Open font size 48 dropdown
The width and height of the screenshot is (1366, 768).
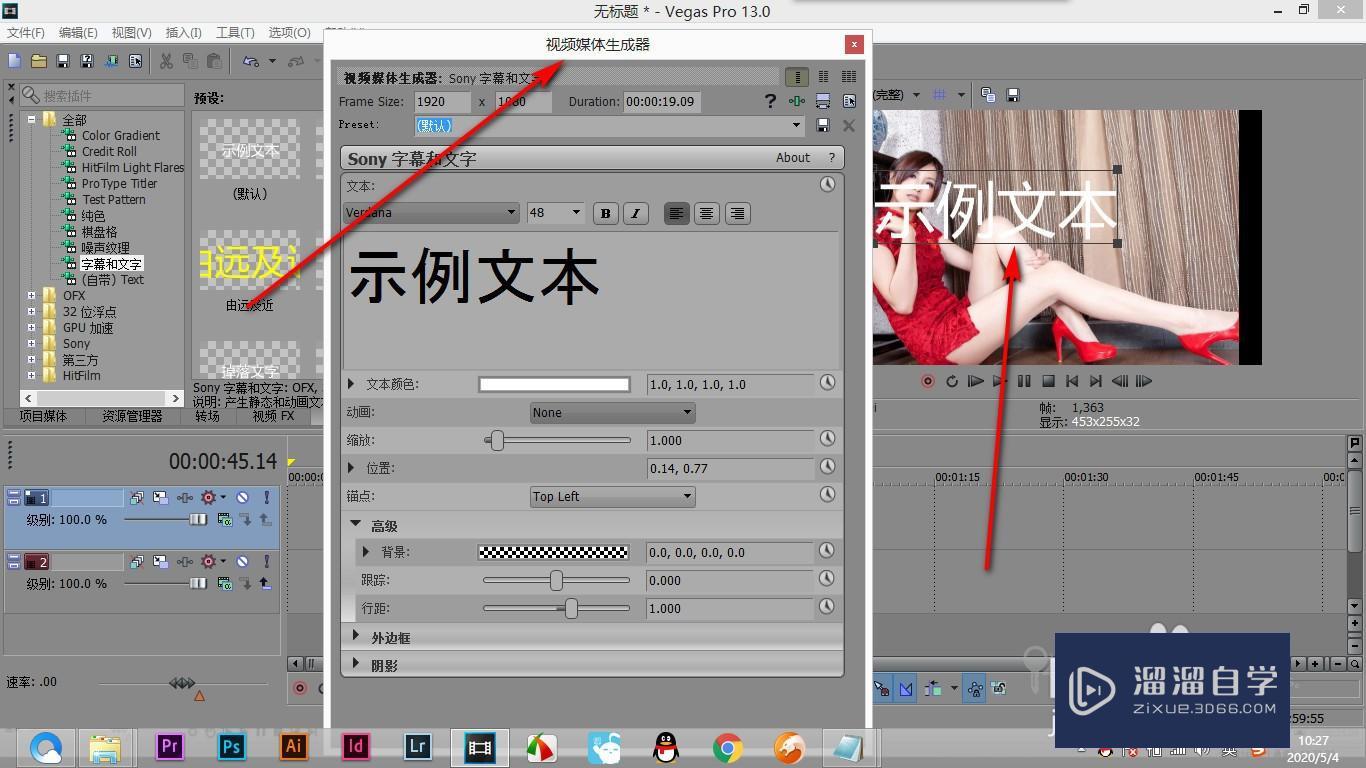(576, 212)
